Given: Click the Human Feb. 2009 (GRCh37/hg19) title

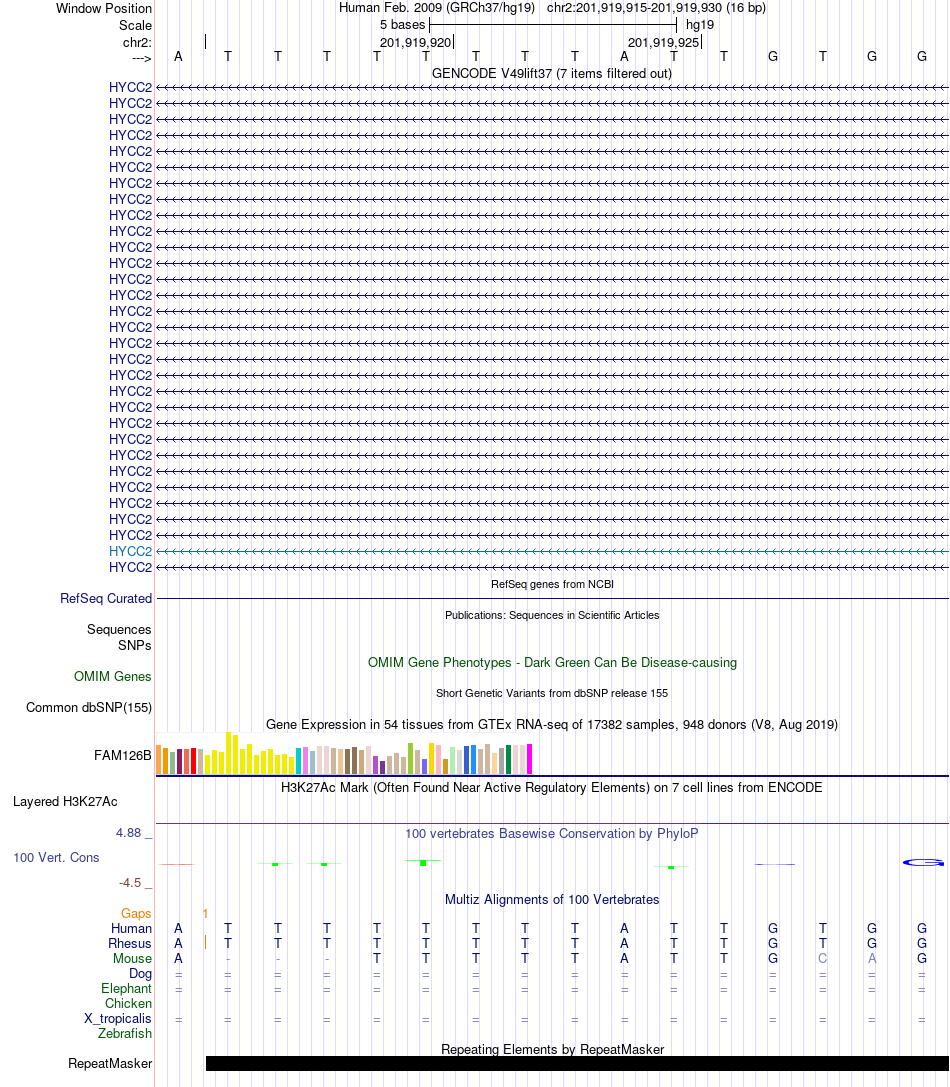Looking at the screenshot, I should [x=437, y=8].
